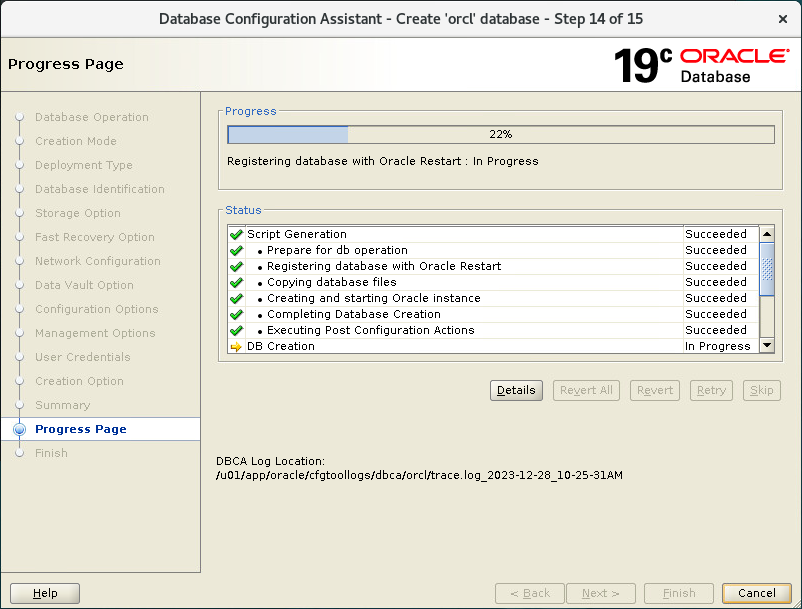
Task: Click the 22% progress bar
Action: 501,134
